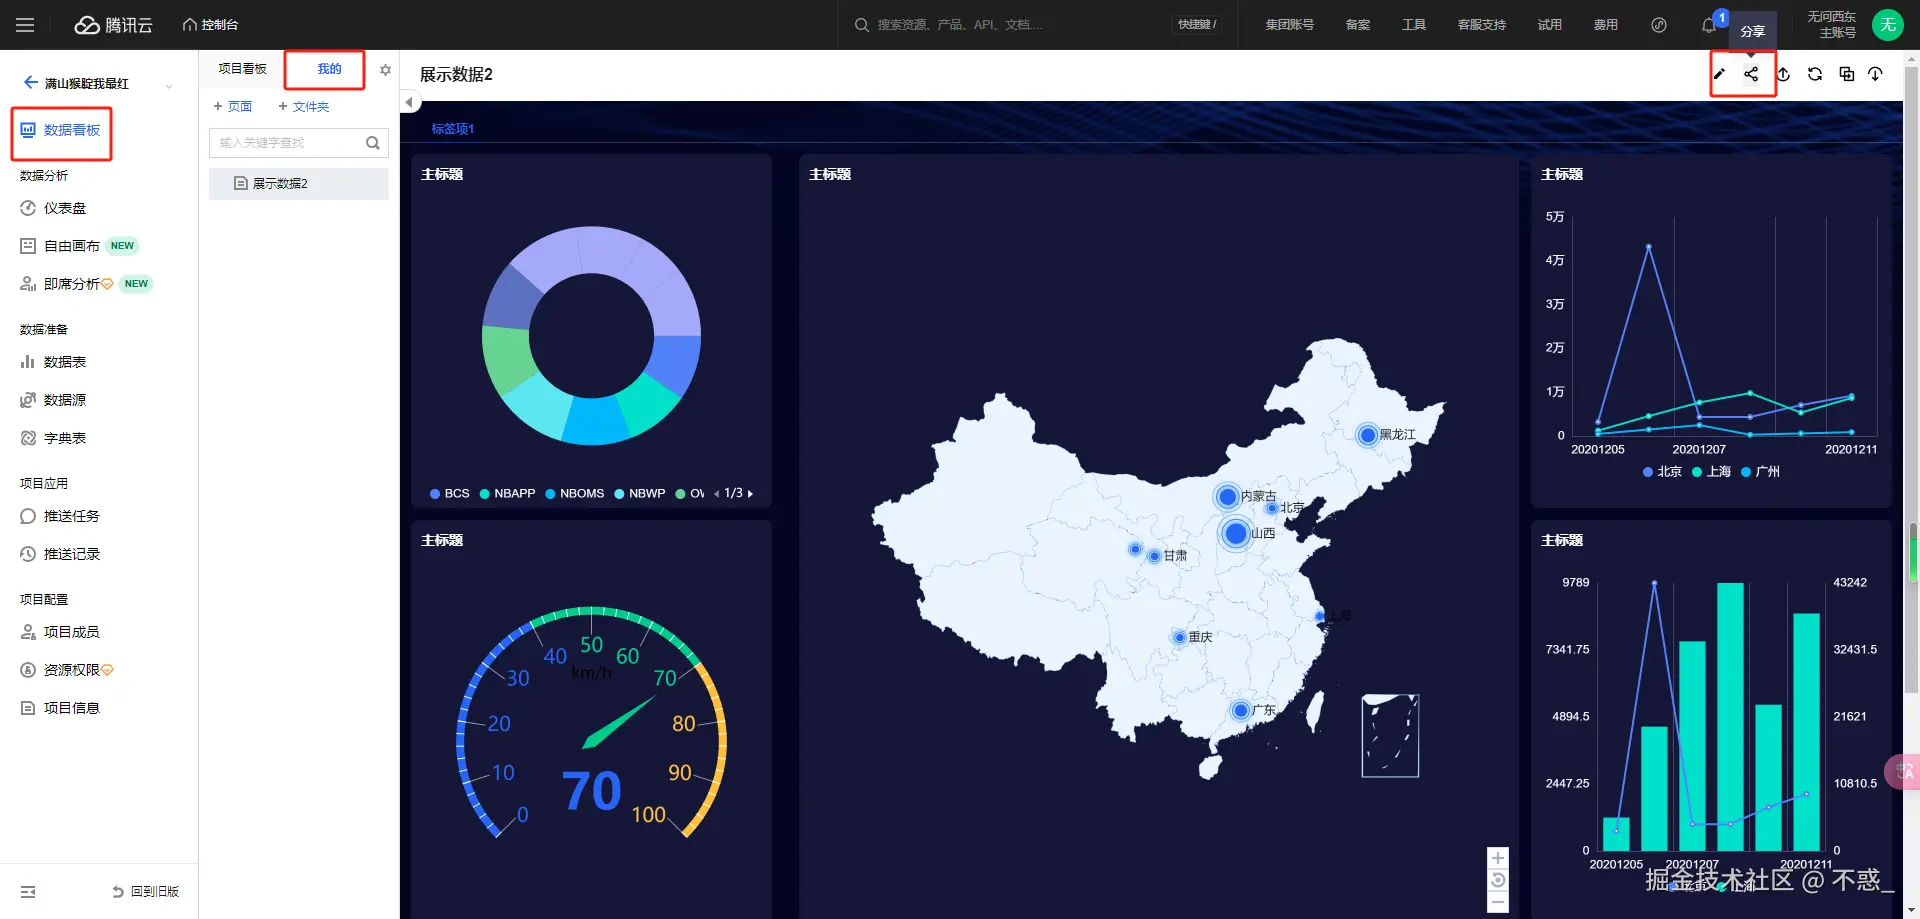Click the 黑龙江 map marker
The height and width of the screenshot is (919, 1920).
coord(1368,435)
